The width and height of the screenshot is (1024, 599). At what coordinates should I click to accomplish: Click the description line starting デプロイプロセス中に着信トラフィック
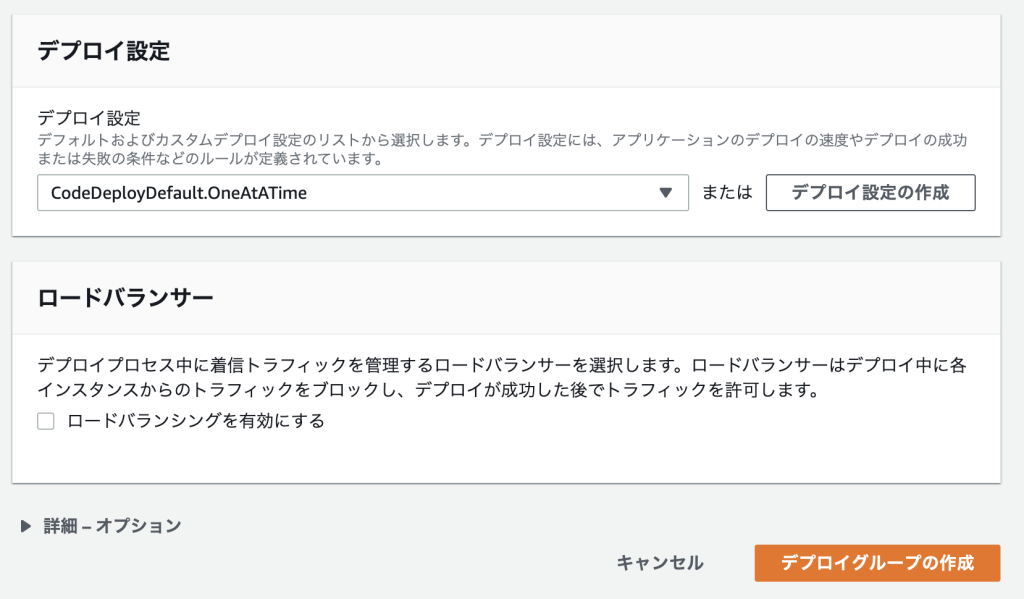click(500, 364)
